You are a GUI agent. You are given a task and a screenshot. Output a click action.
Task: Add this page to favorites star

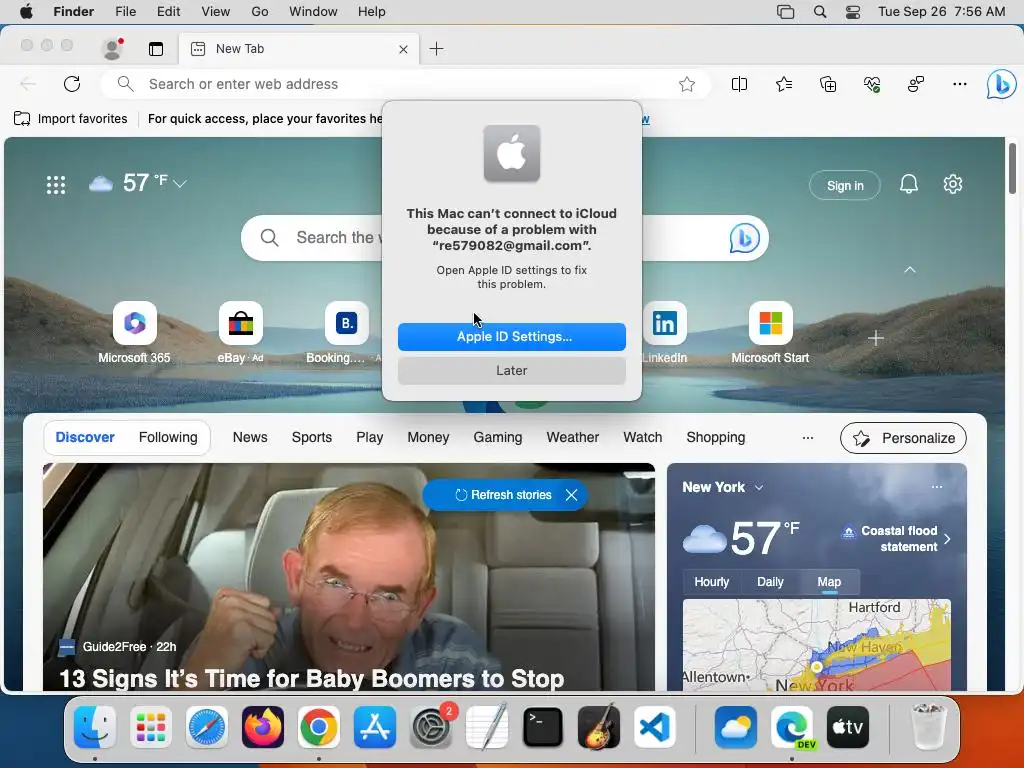tap(686, 84)
